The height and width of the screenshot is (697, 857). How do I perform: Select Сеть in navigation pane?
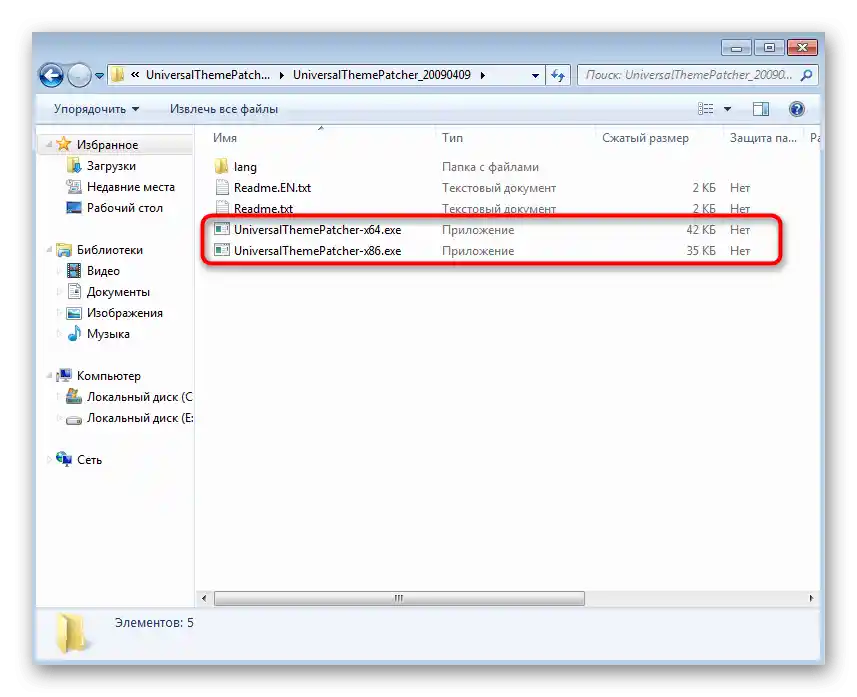[x=89, y=460]
